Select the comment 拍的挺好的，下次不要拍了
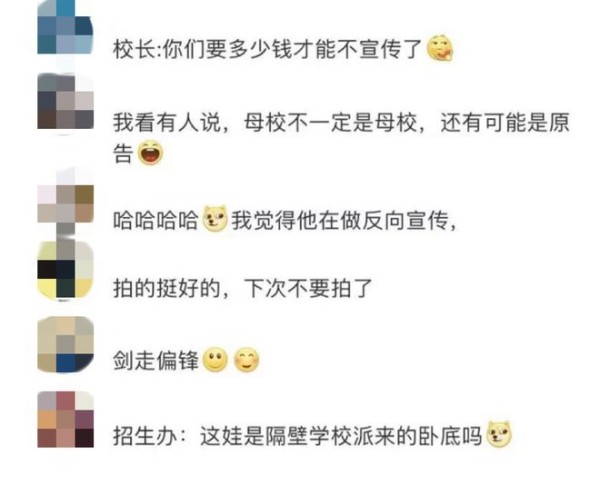 243,289
